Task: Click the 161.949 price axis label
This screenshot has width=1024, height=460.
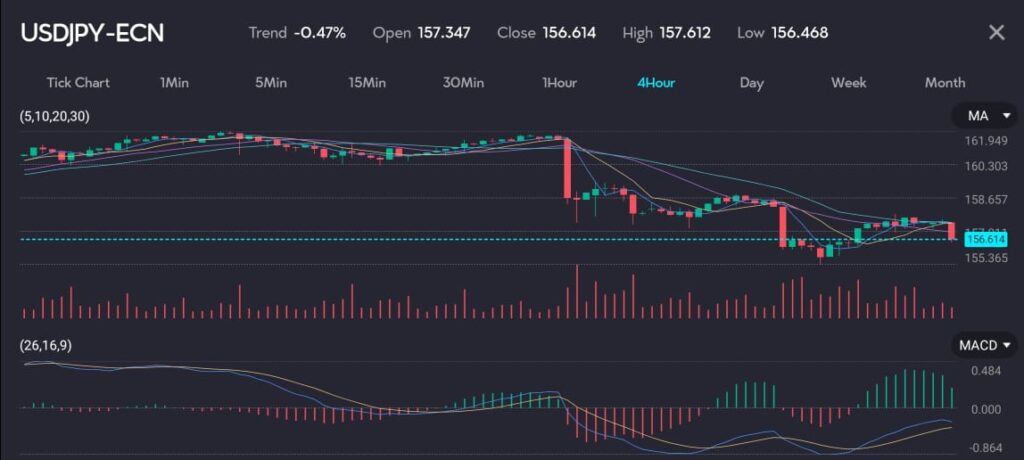Action: [987, 143]
